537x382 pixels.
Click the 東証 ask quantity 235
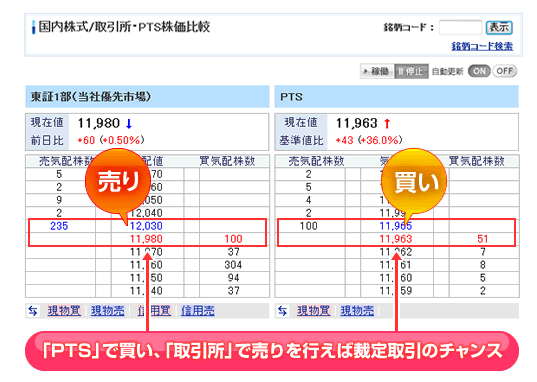click(x=59, y=226)
